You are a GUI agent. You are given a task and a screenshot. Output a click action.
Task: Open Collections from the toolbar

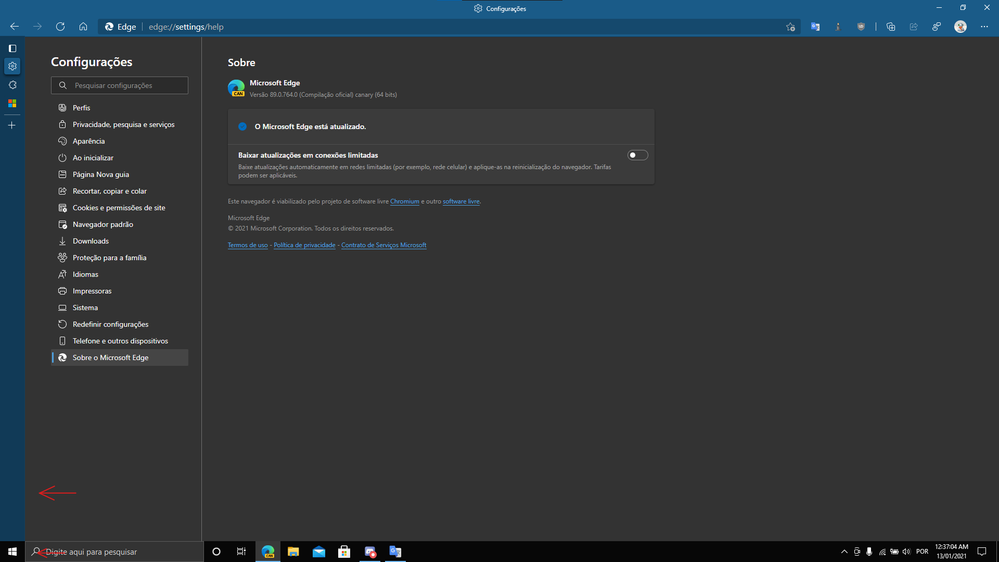(x=891, y=27)
